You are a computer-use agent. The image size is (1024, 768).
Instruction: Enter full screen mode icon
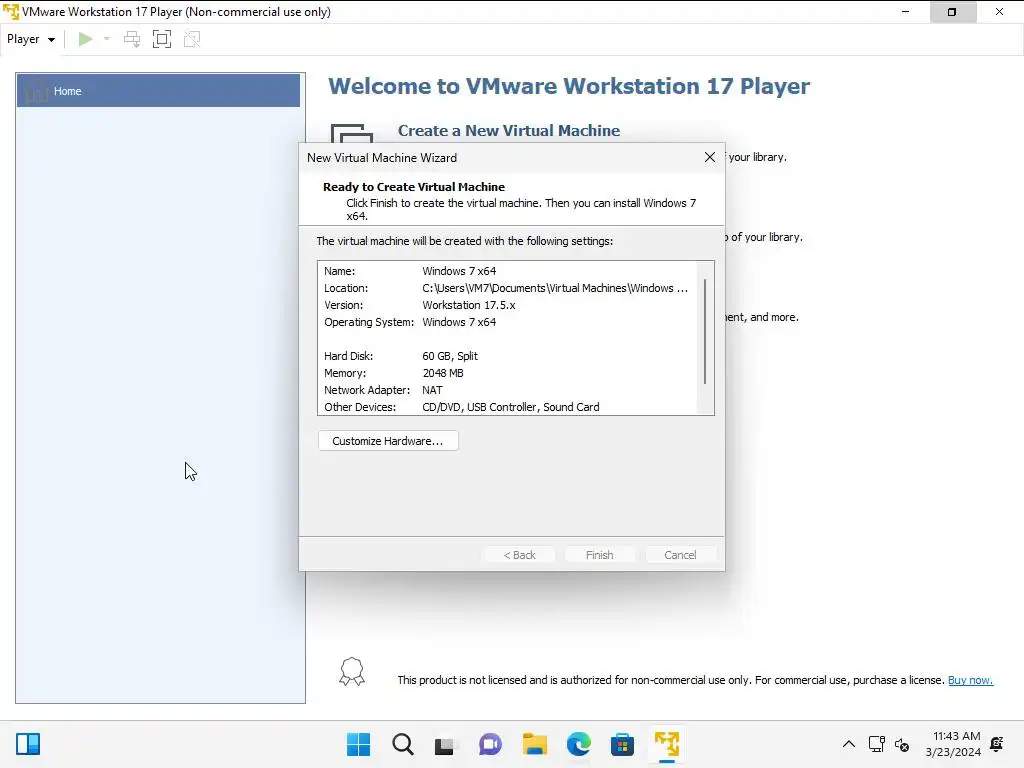(x=162, y=39)
